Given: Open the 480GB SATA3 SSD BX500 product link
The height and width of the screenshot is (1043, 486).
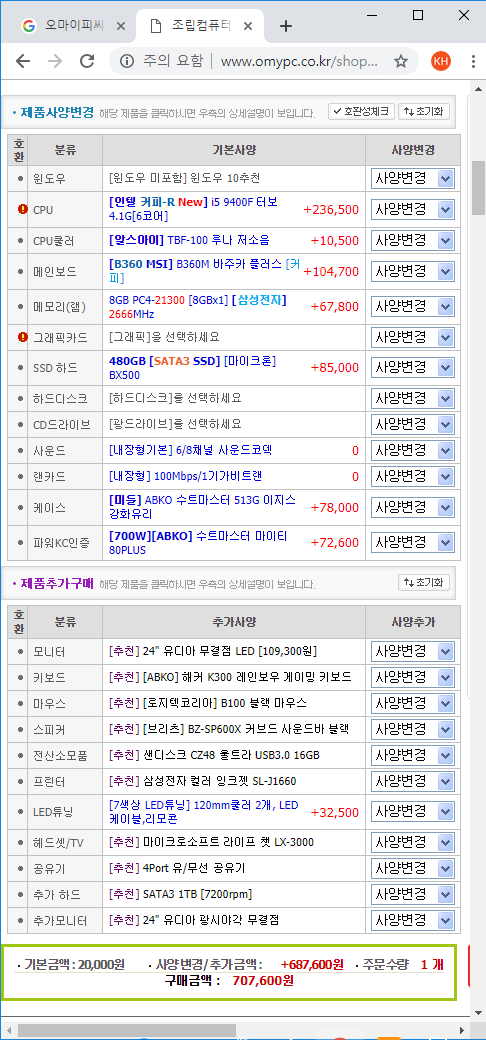Looking at the screenshot, I should (192, 367).
